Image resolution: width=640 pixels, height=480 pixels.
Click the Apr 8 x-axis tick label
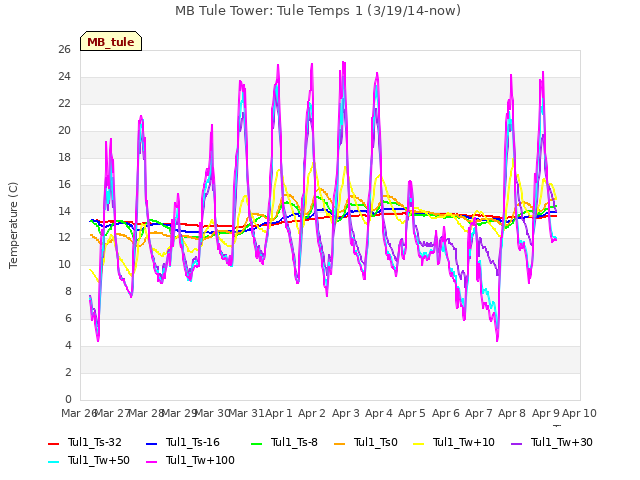click(x=512, y=413)
